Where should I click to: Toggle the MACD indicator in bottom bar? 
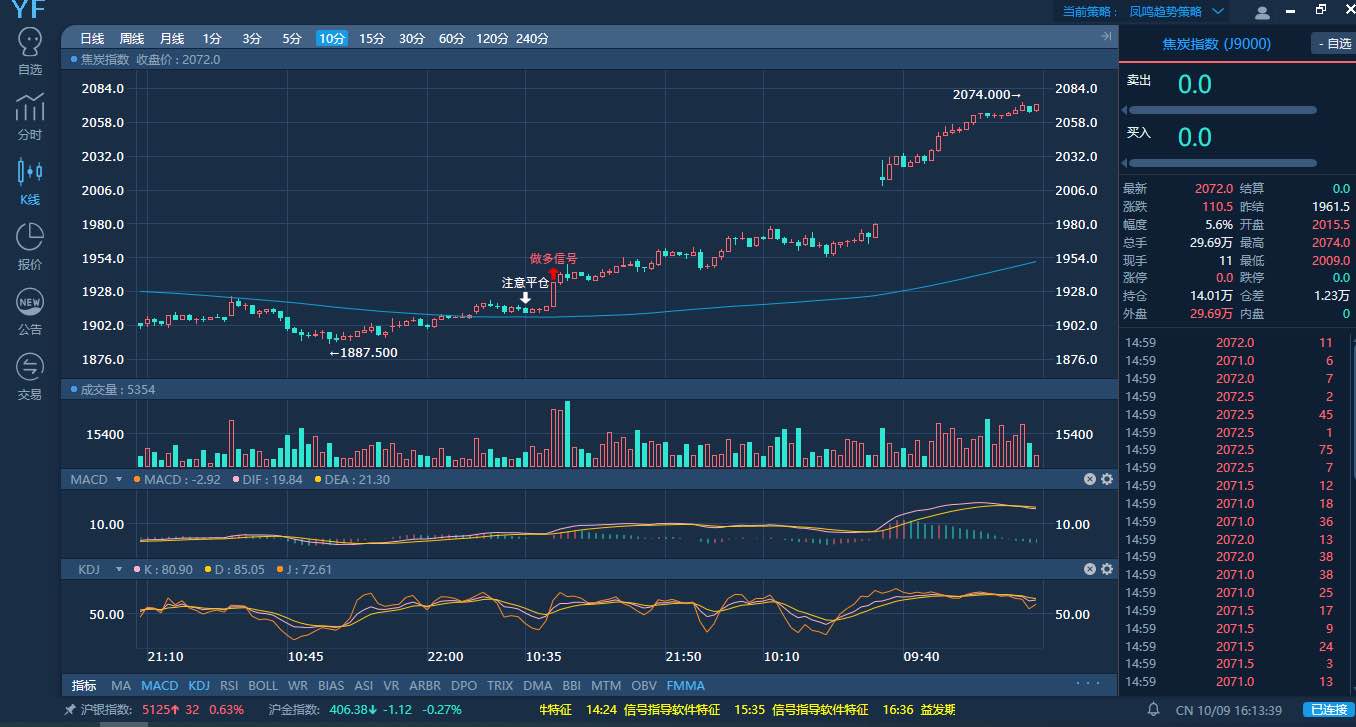point(160,686)
